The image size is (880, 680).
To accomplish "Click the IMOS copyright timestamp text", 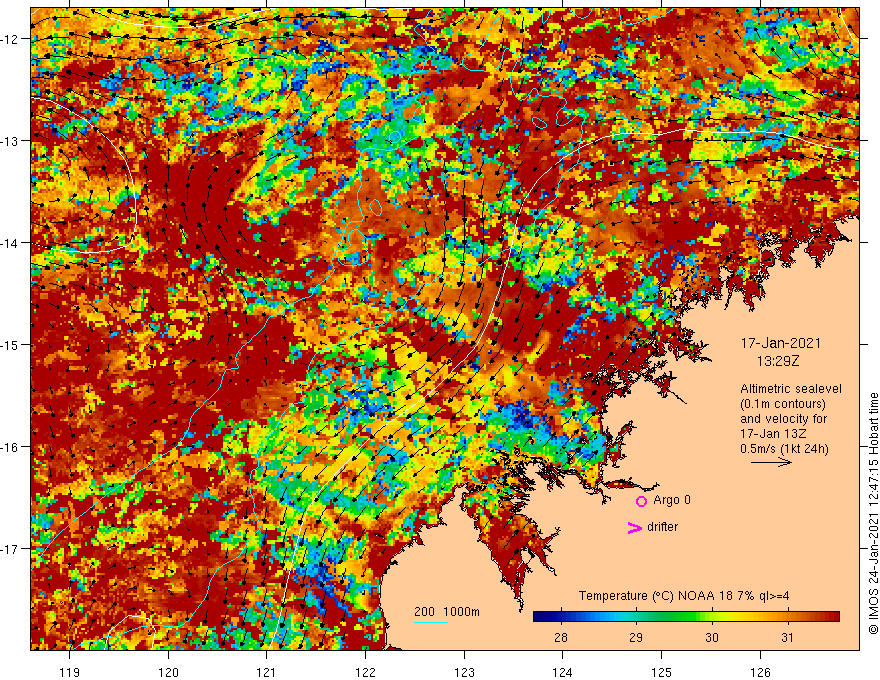I will [x=873, y=513].
